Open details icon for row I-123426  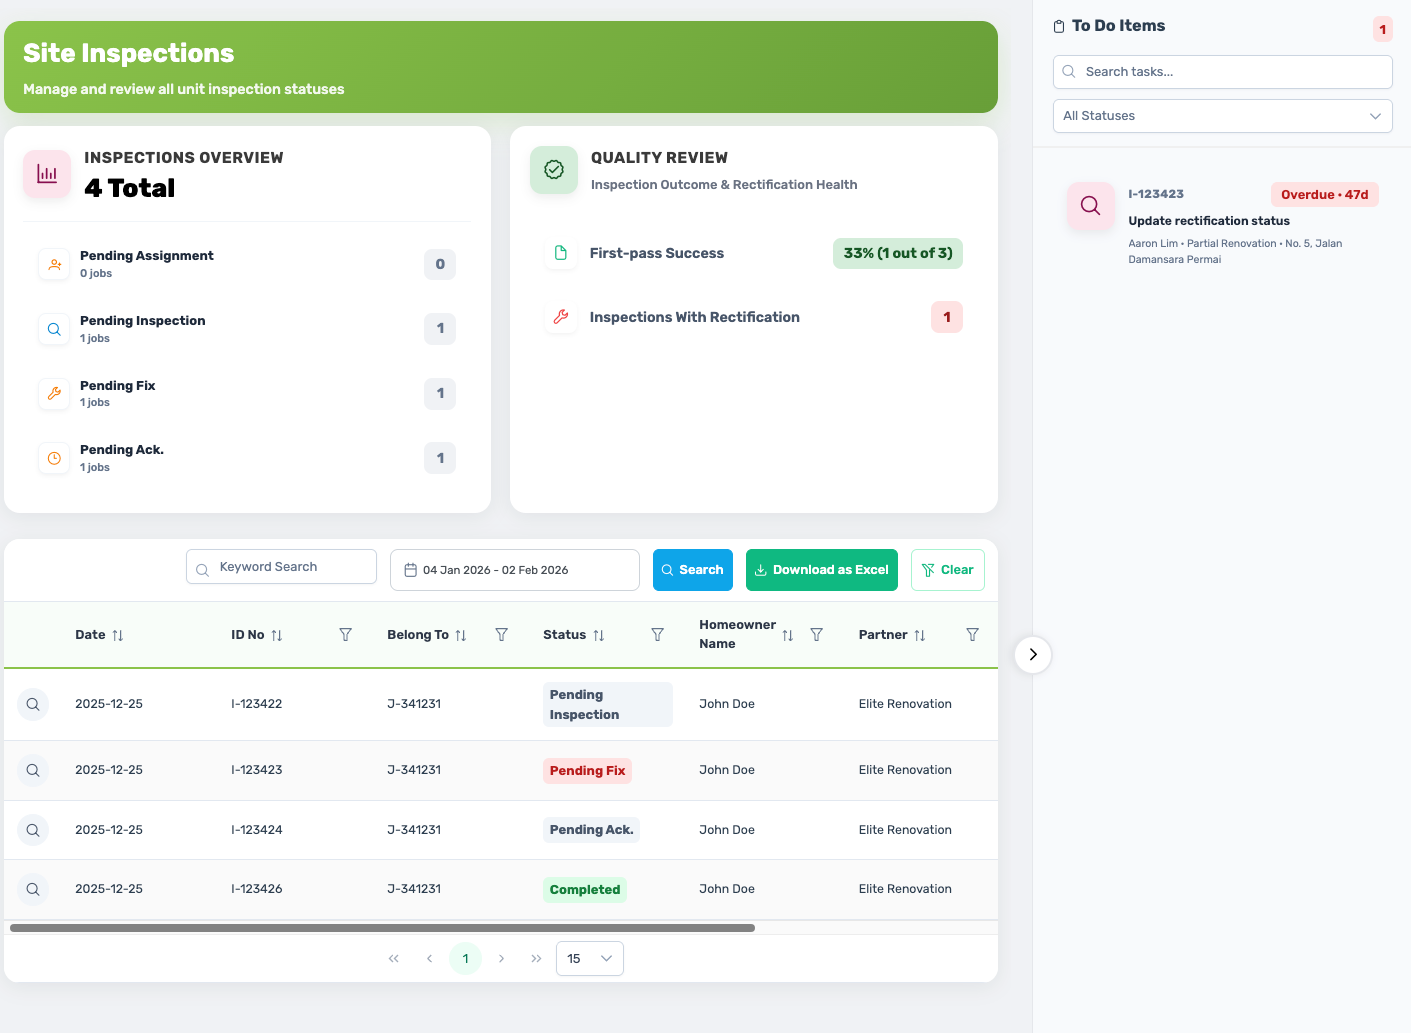tap(33, 889)
